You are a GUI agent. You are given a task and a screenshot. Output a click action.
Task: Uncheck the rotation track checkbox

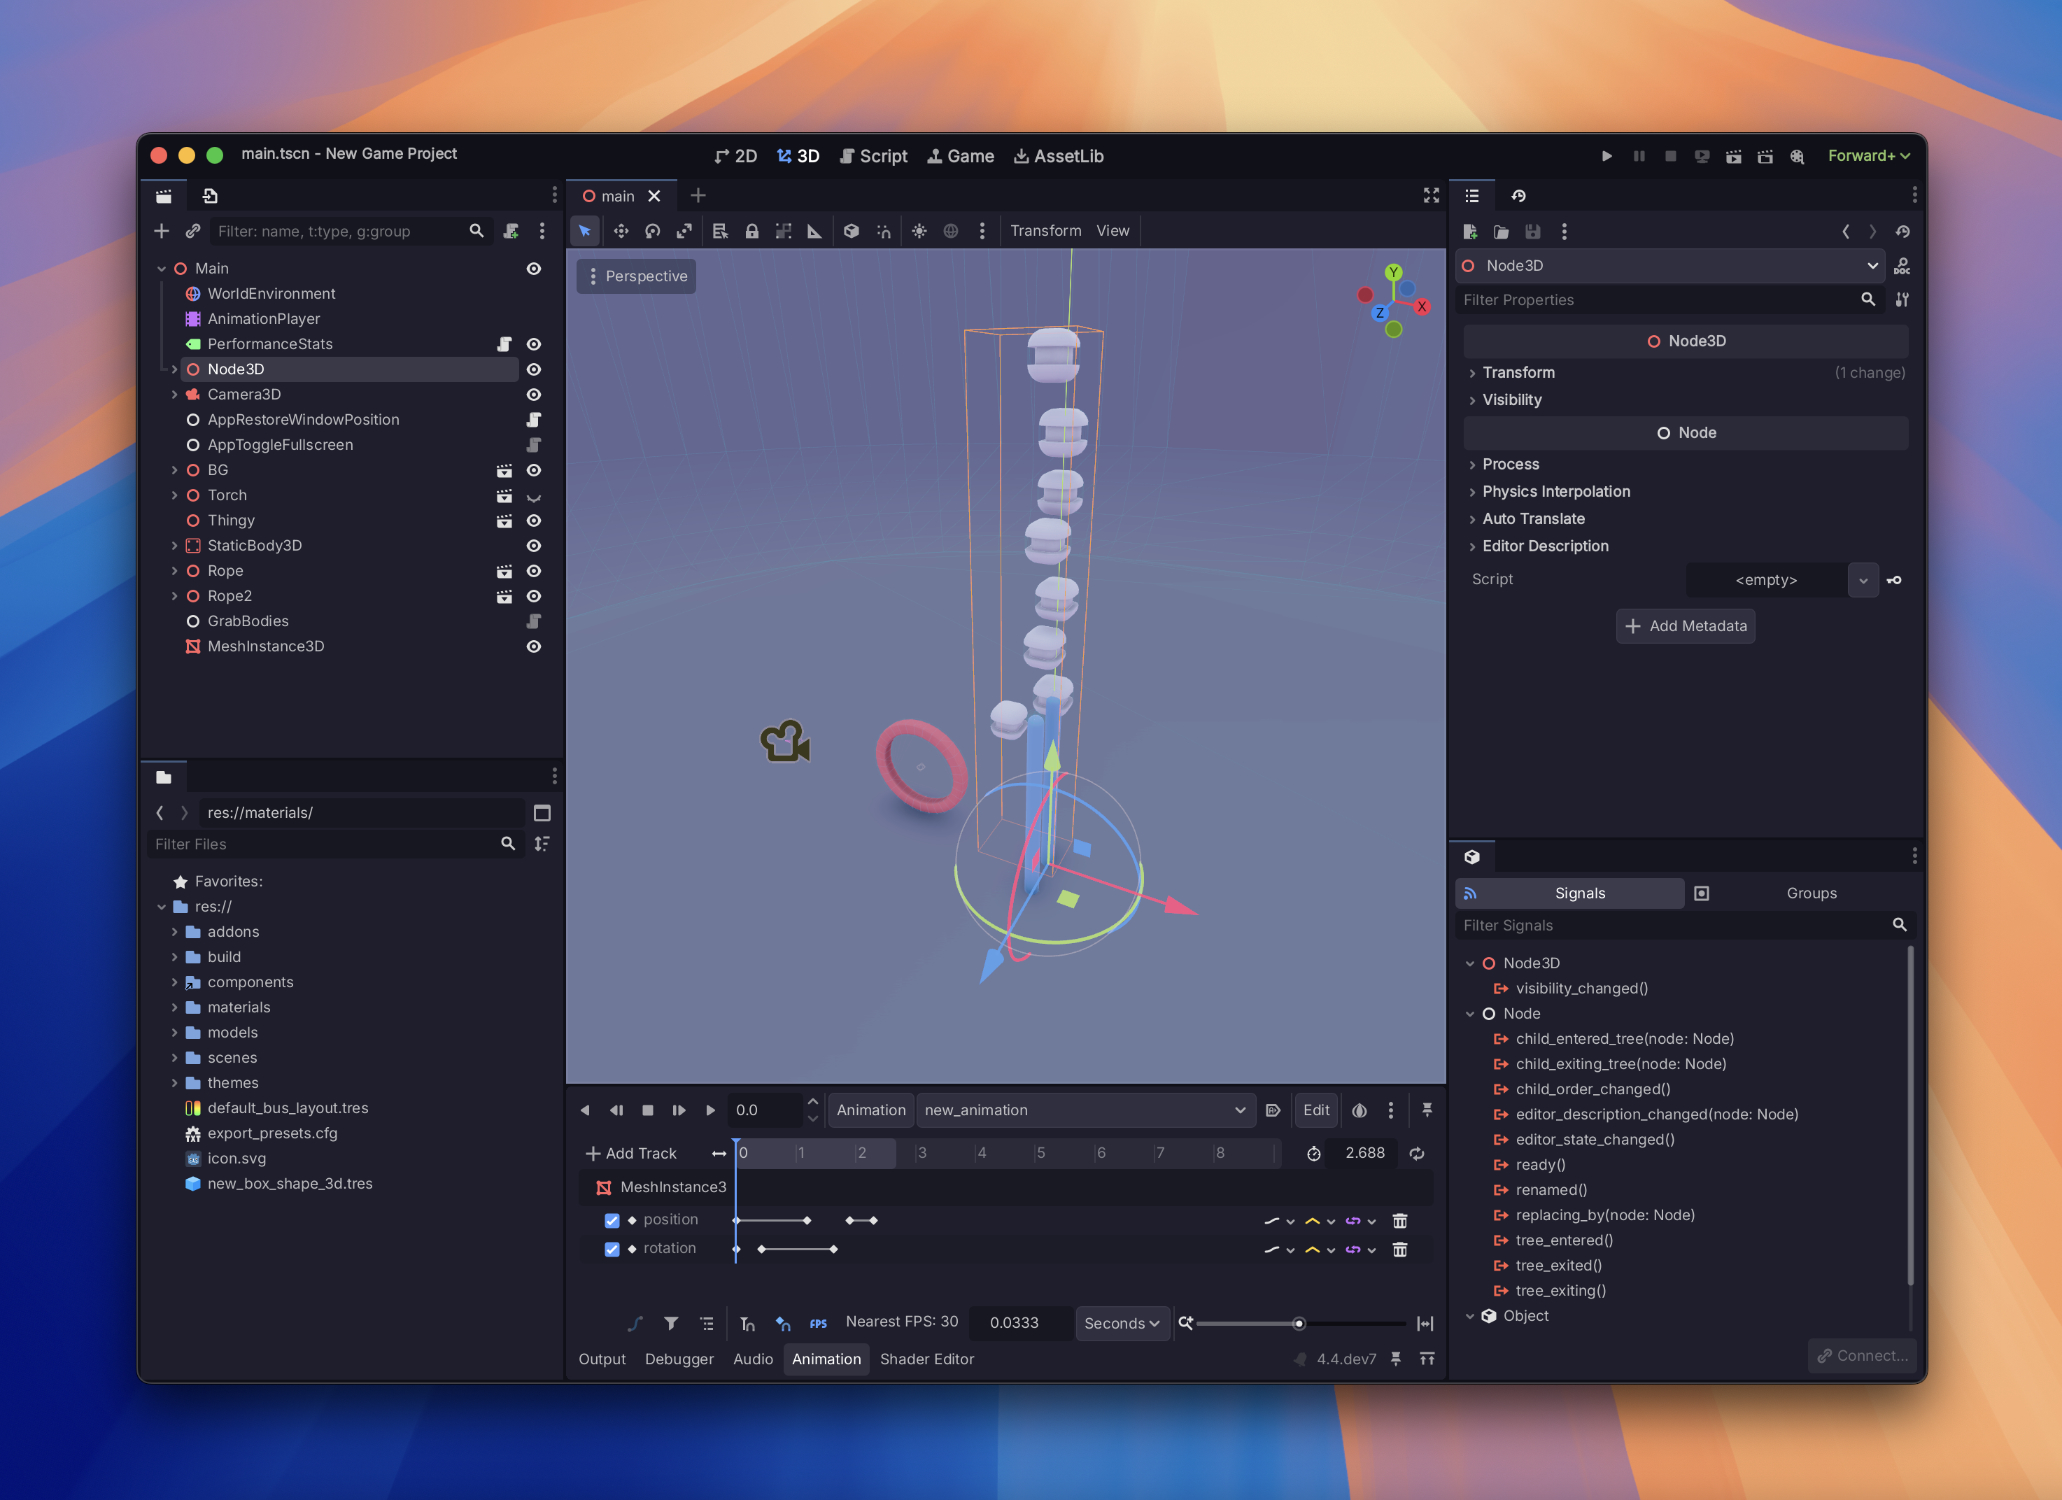(612, 1249)
